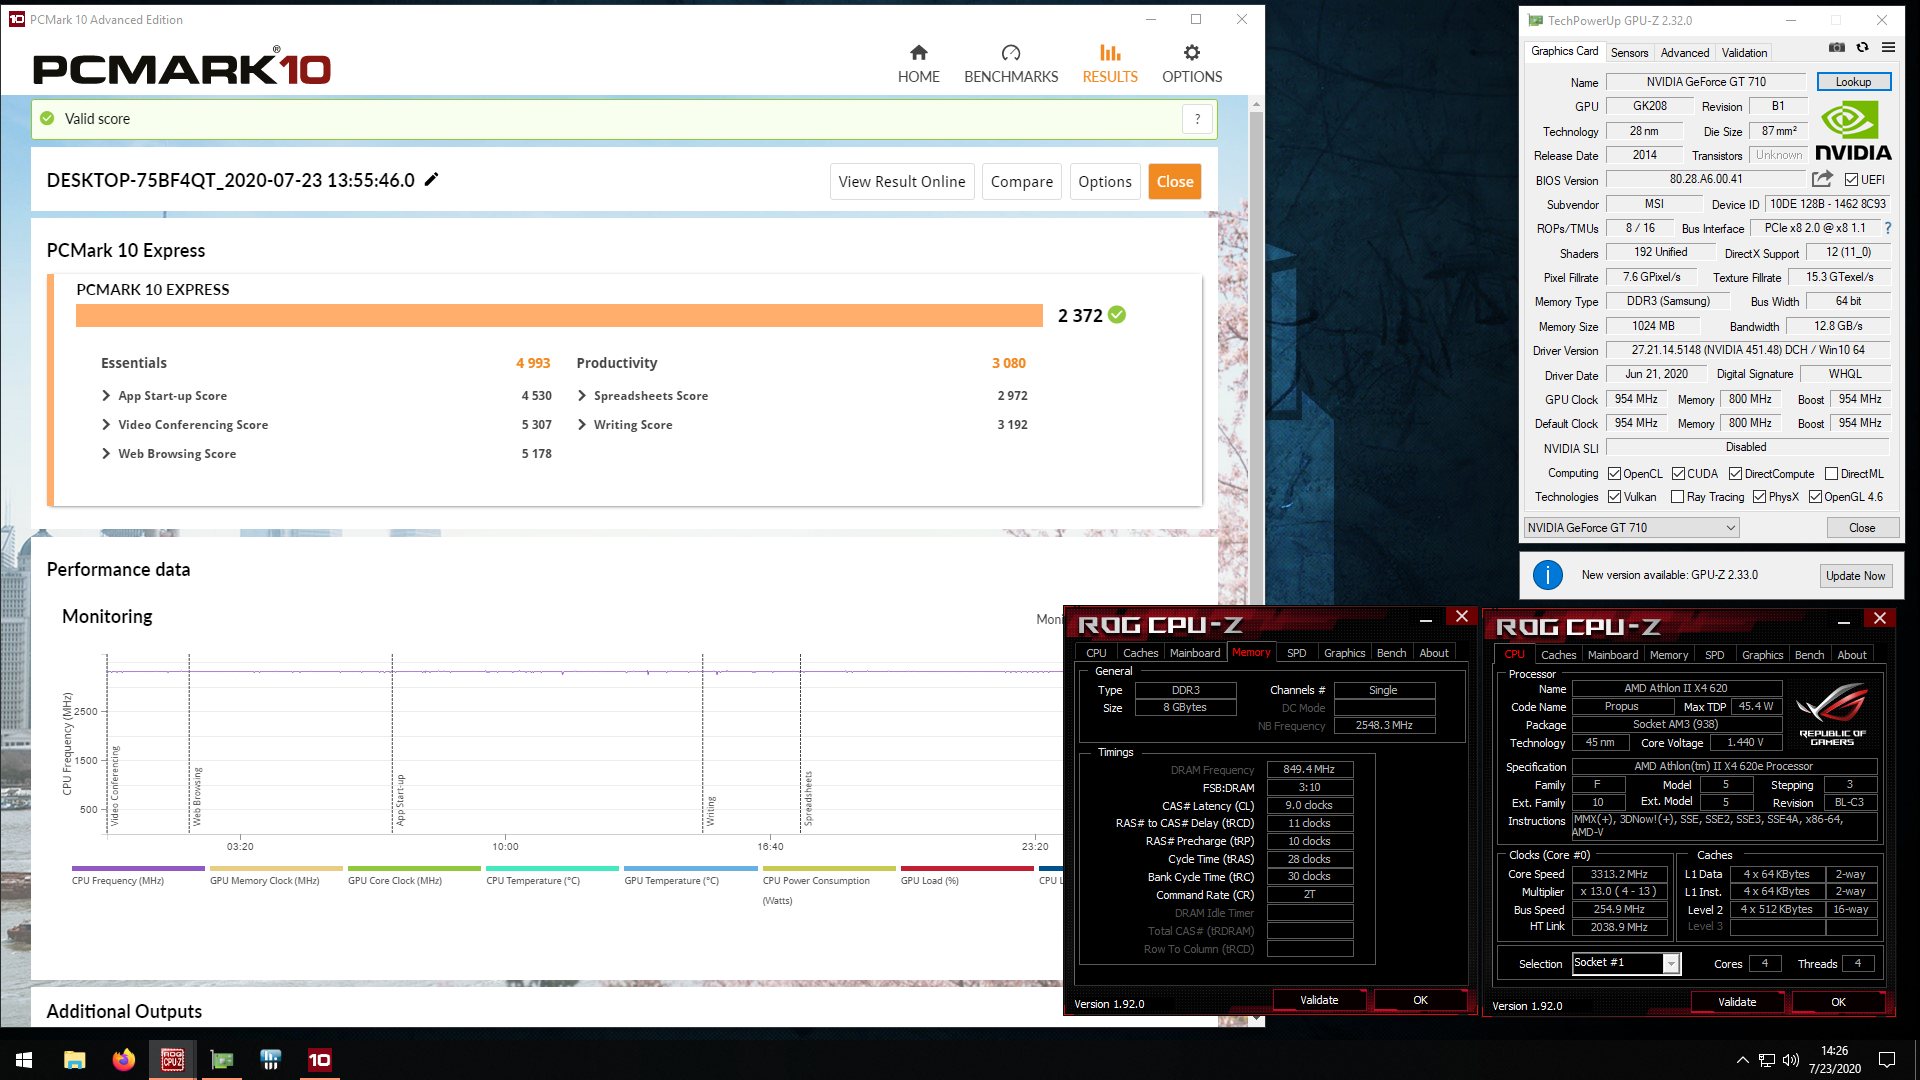Click the purple CPU Frequency legend swatch
This screenshot has width=1920, height=1080.
(138, 868)
